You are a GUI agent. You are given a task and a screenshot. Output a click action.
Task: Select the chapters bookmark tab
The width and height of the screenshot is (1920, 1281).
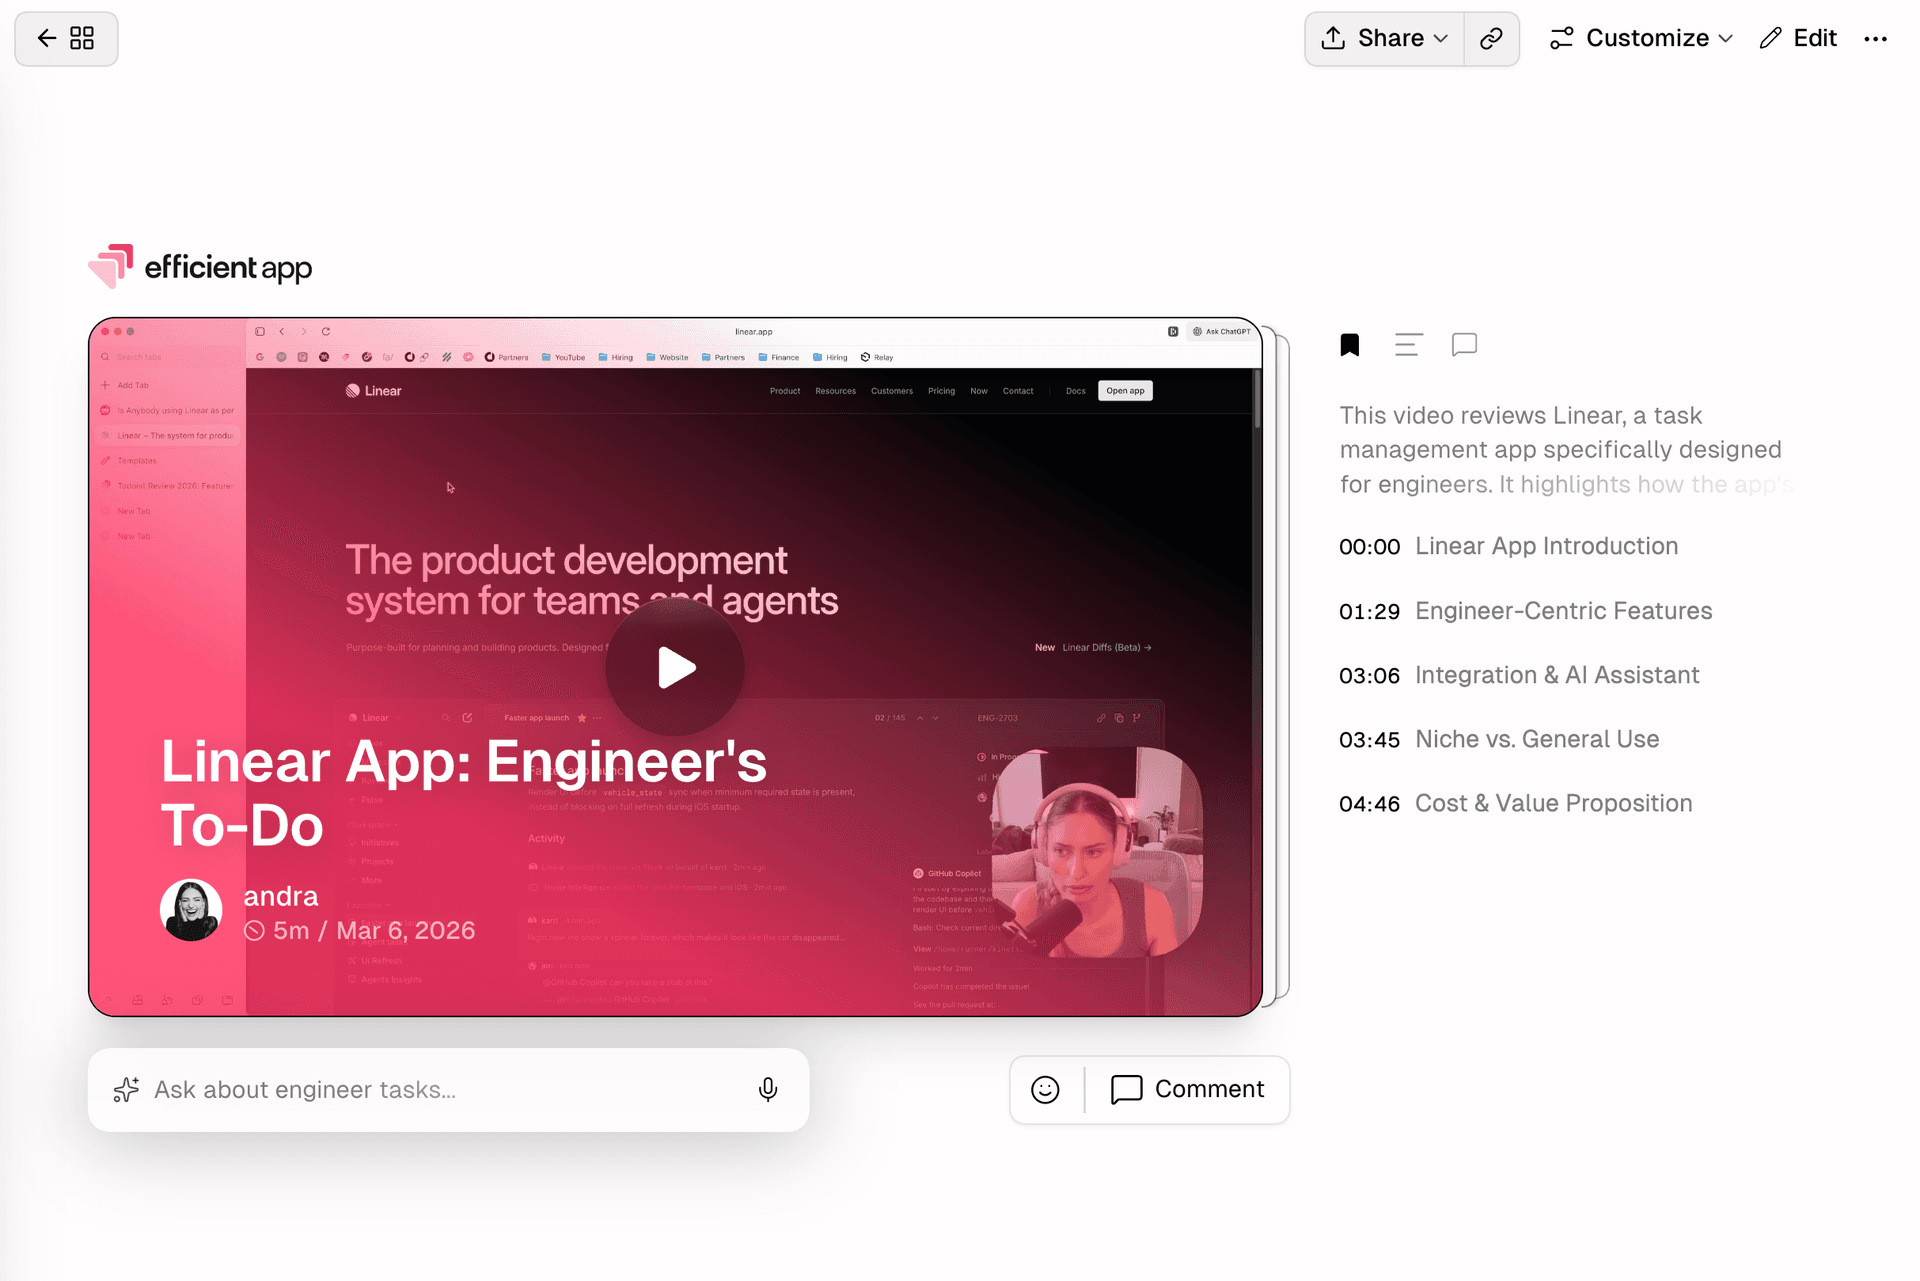click(1350, 345)
